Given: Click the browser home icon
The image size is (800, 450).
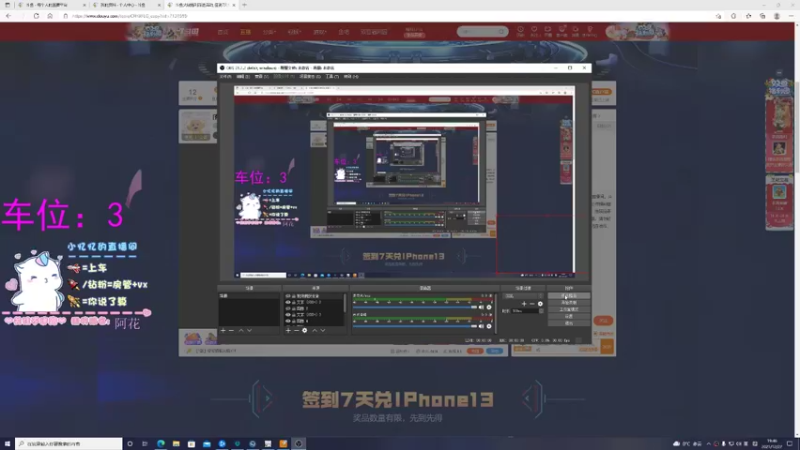Looking at the screenshot, I should pos(49,16).
